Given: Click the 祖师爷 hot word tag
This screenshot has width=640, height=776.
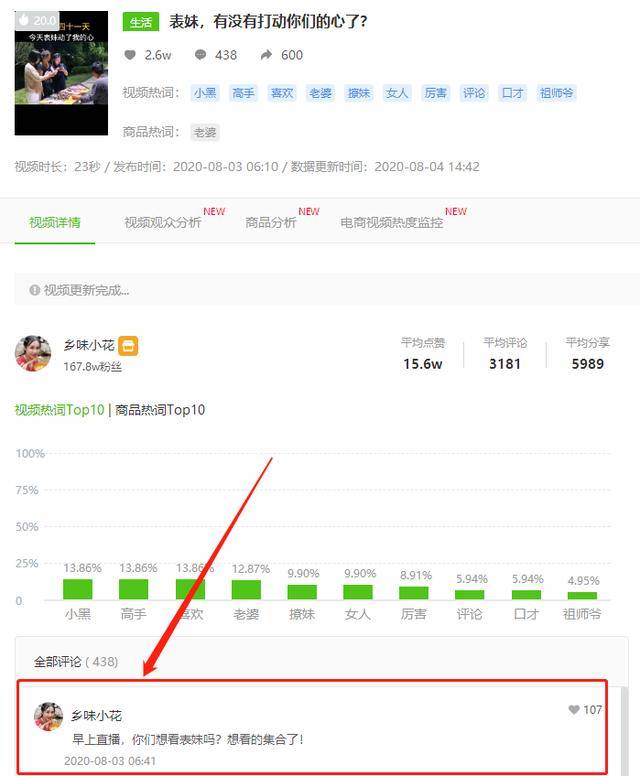Looking at the screenshot, I should click(556, 93).
